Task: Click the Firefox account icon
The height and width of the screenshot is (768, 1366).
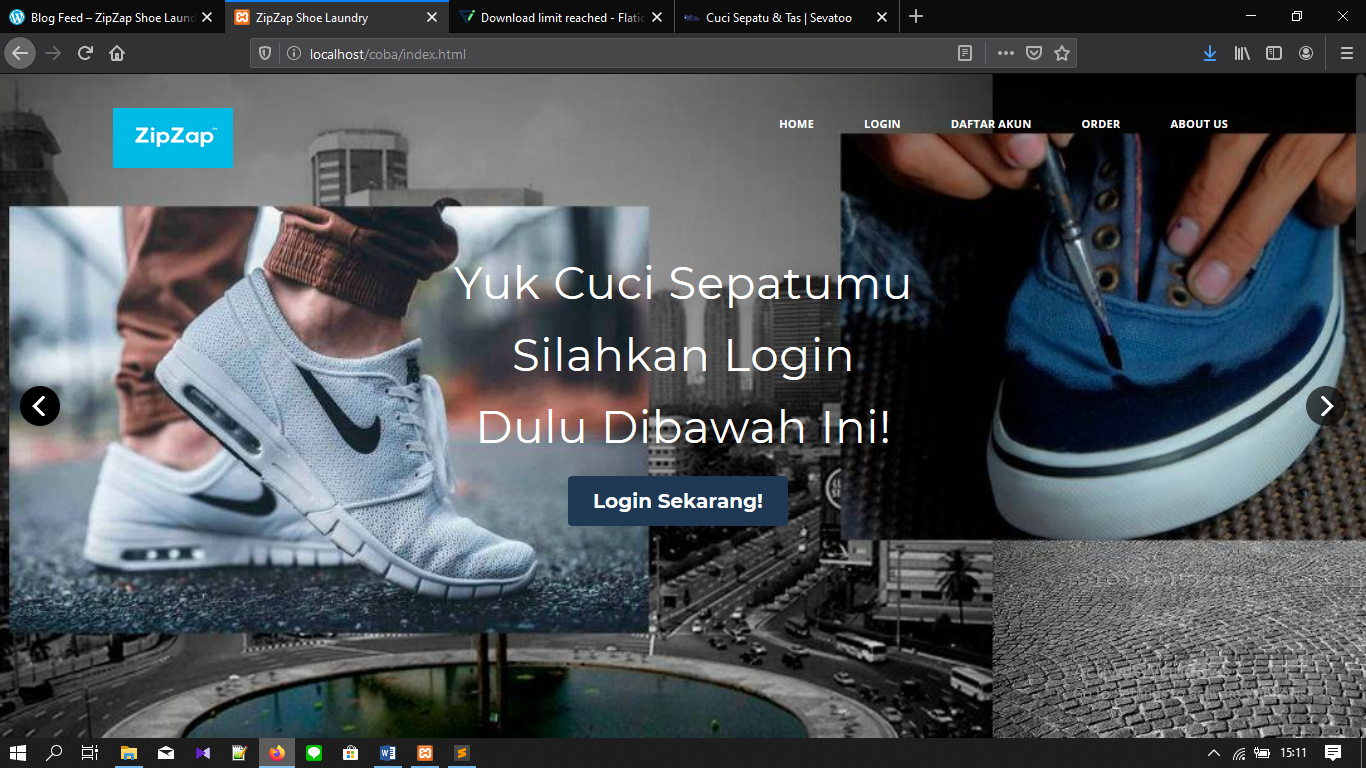Action: tap(1305, 53)
